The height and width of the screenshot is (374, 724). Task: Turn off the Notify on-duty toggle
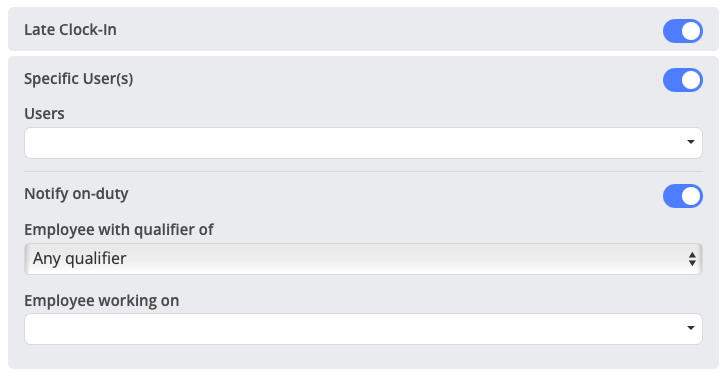click(682, 196)
